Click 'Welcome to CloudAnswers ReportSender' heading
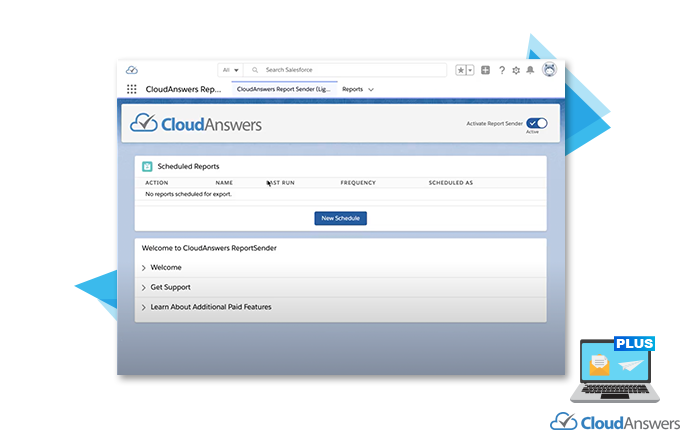 pos(209,248)
